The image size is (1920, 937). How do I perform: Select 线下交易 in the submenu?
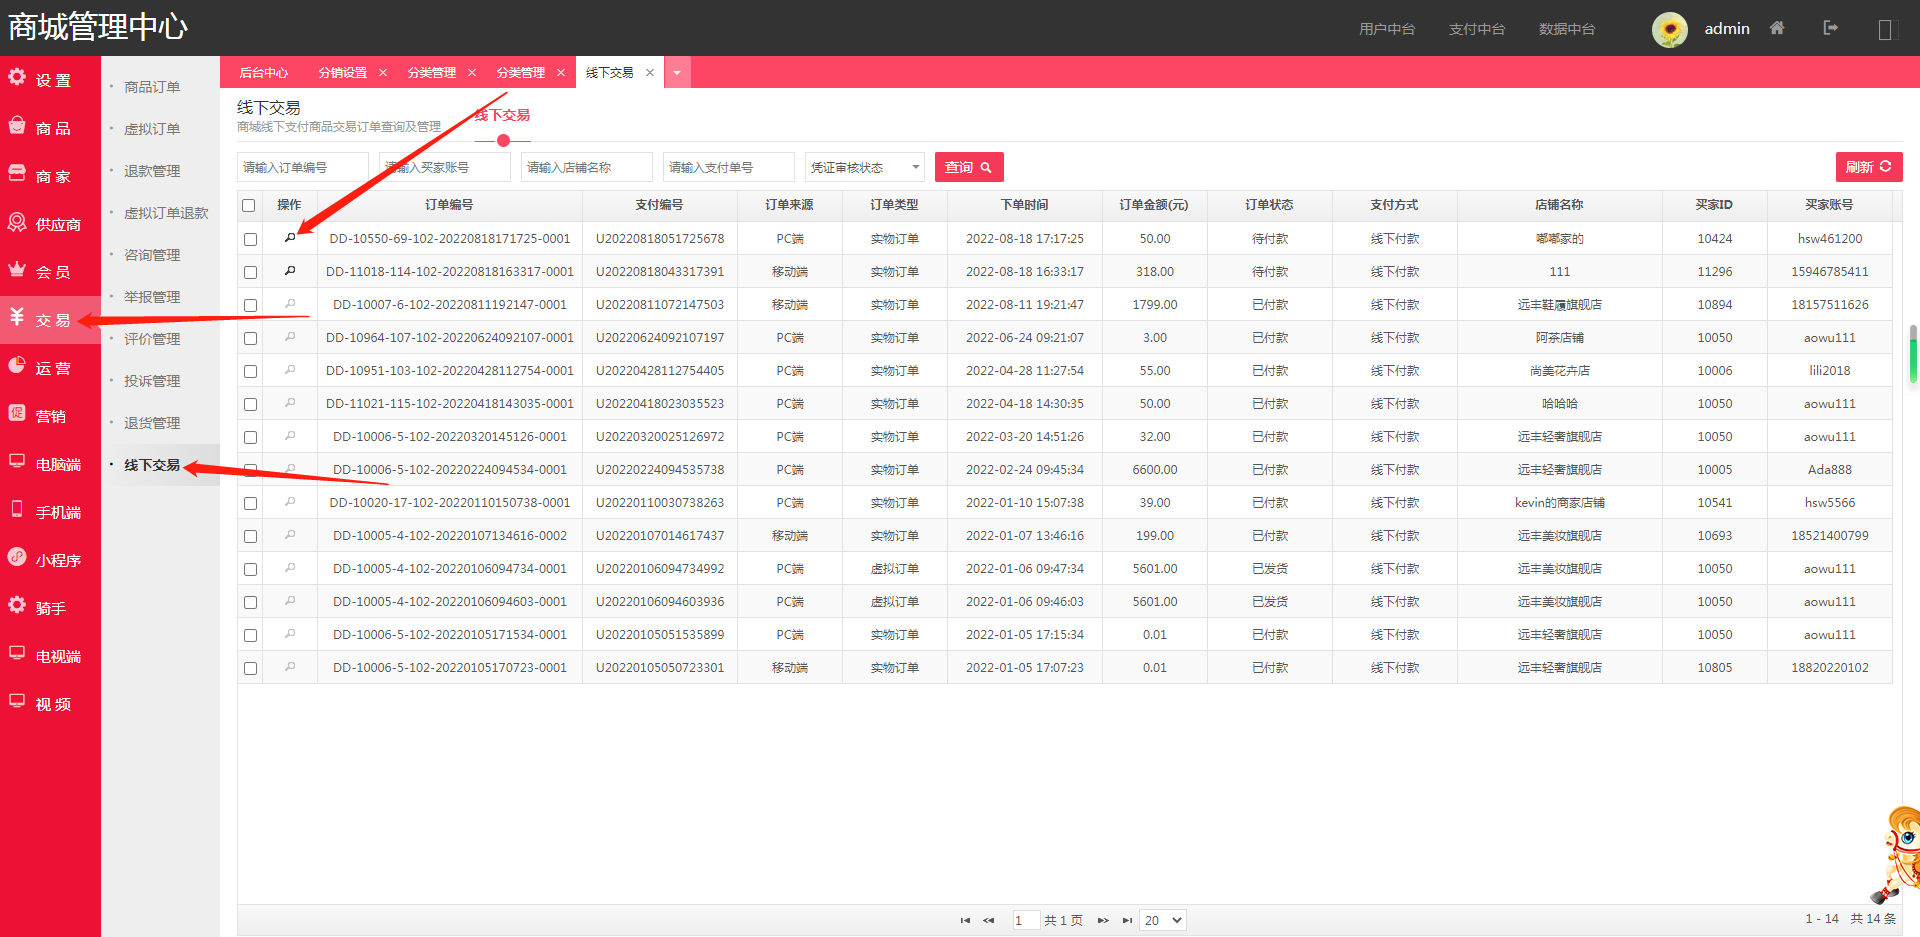coord(152,465)
